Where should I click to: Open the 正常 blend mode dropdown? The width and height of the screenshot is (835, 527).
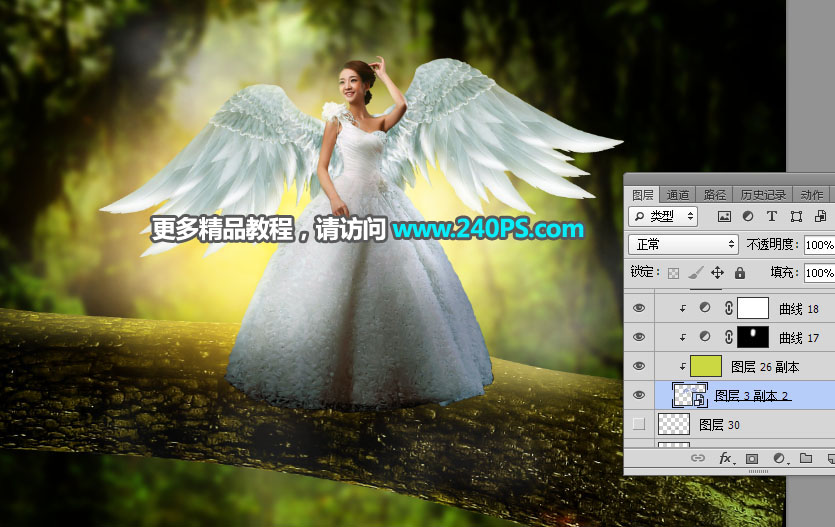coord(684,244)
